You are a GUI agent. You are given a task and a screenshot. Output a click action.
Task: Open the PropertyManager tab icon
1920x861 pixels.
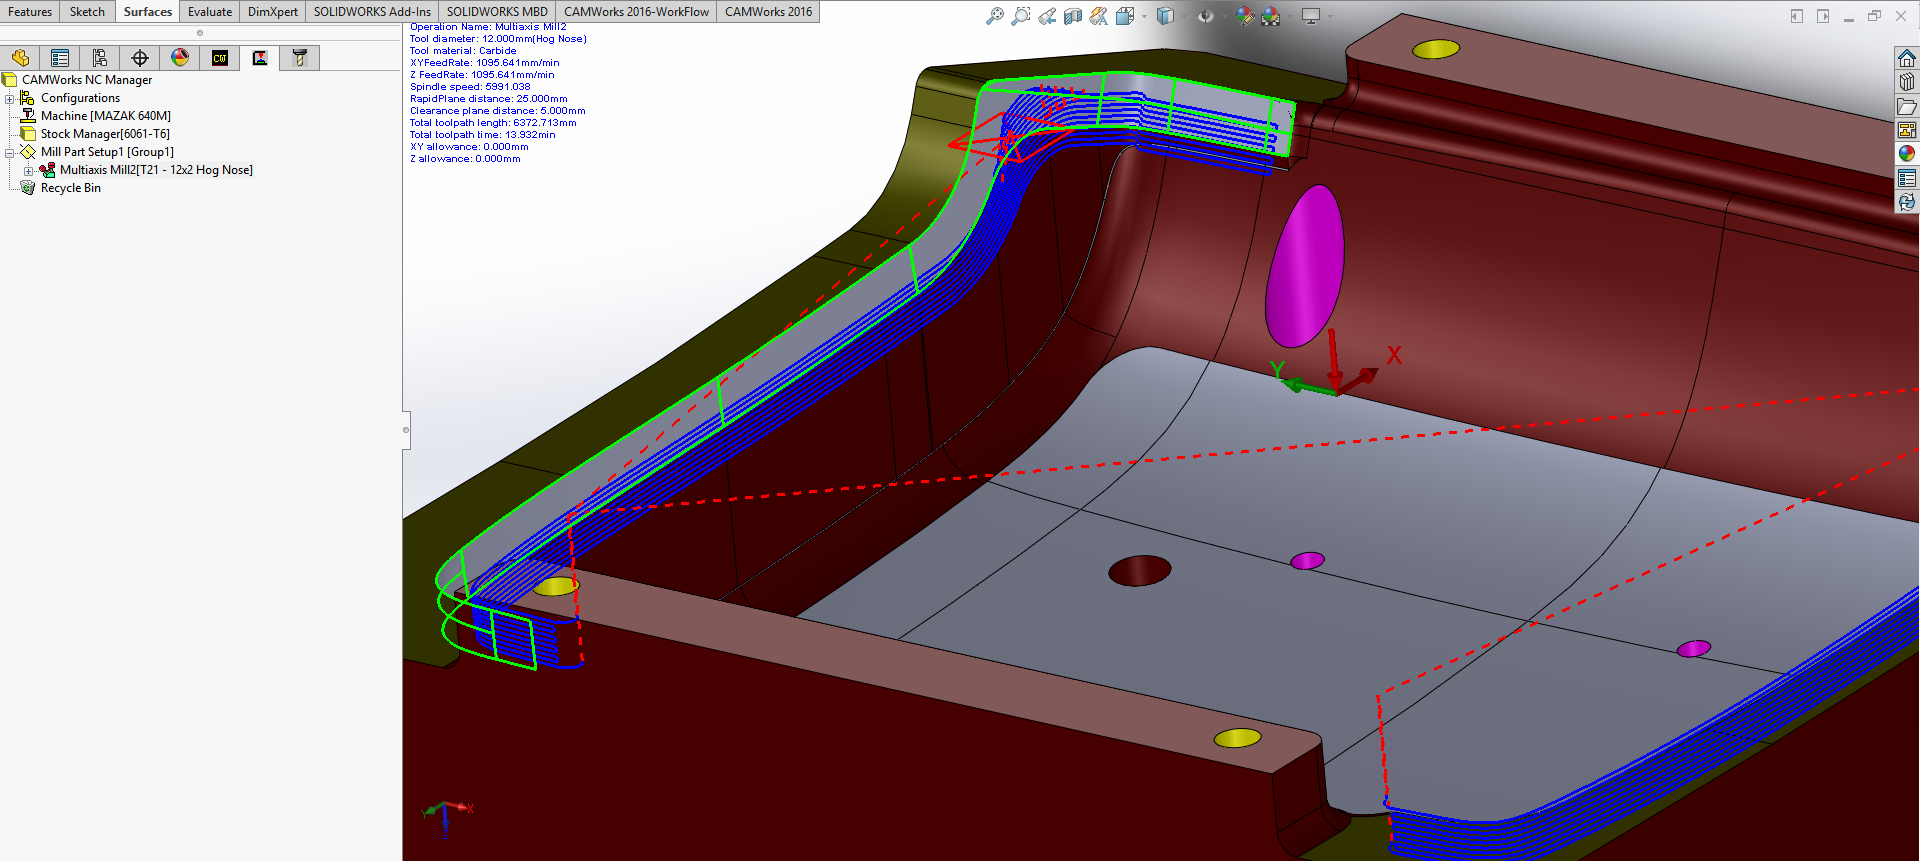(x=60, y=58)
